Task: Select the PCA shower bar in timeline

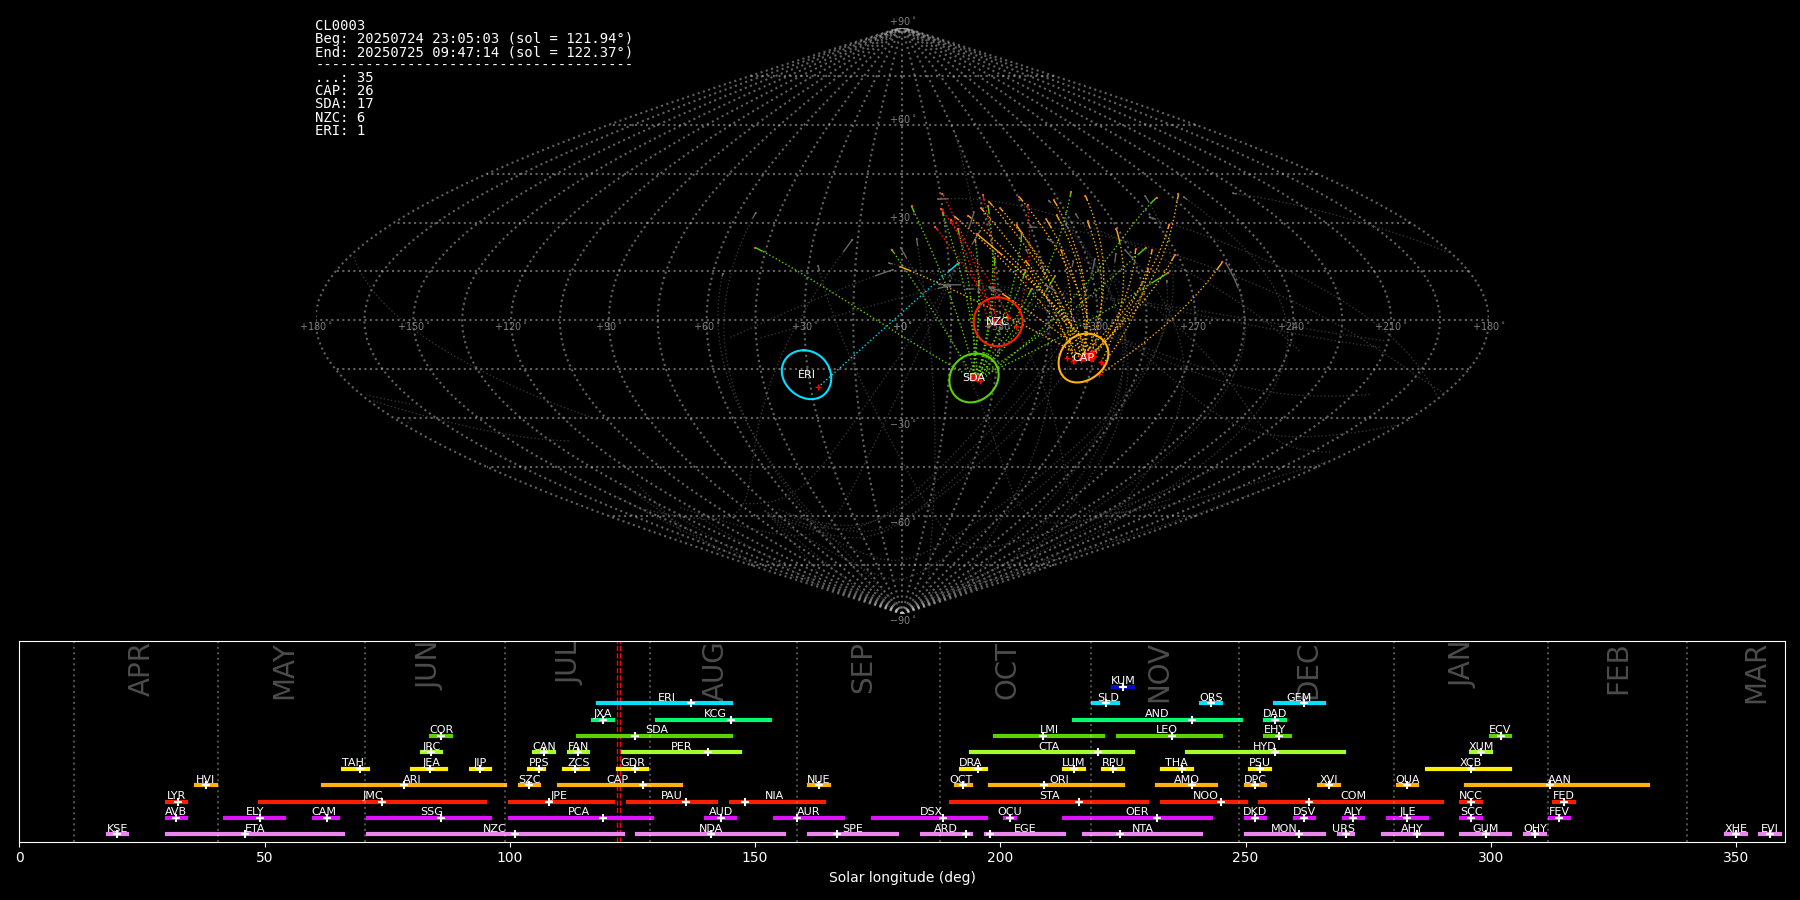Action: (x=580, y=818)
